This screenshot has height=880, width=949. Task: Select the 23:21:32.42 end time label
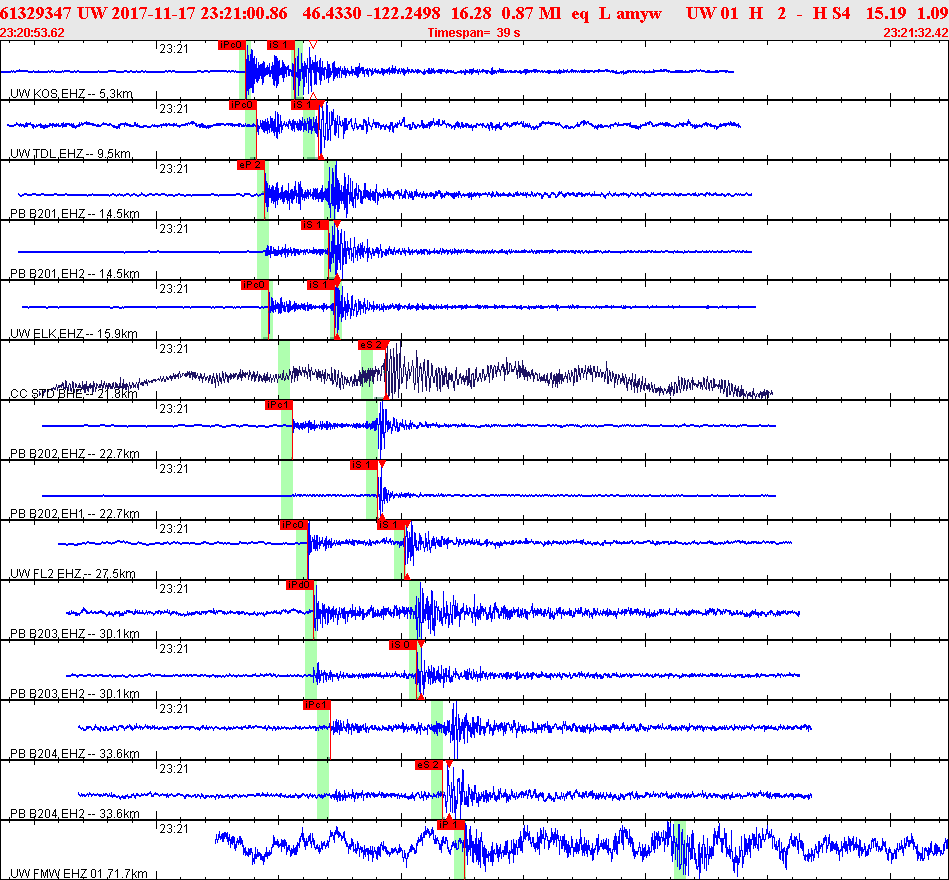tap(916, 33)
